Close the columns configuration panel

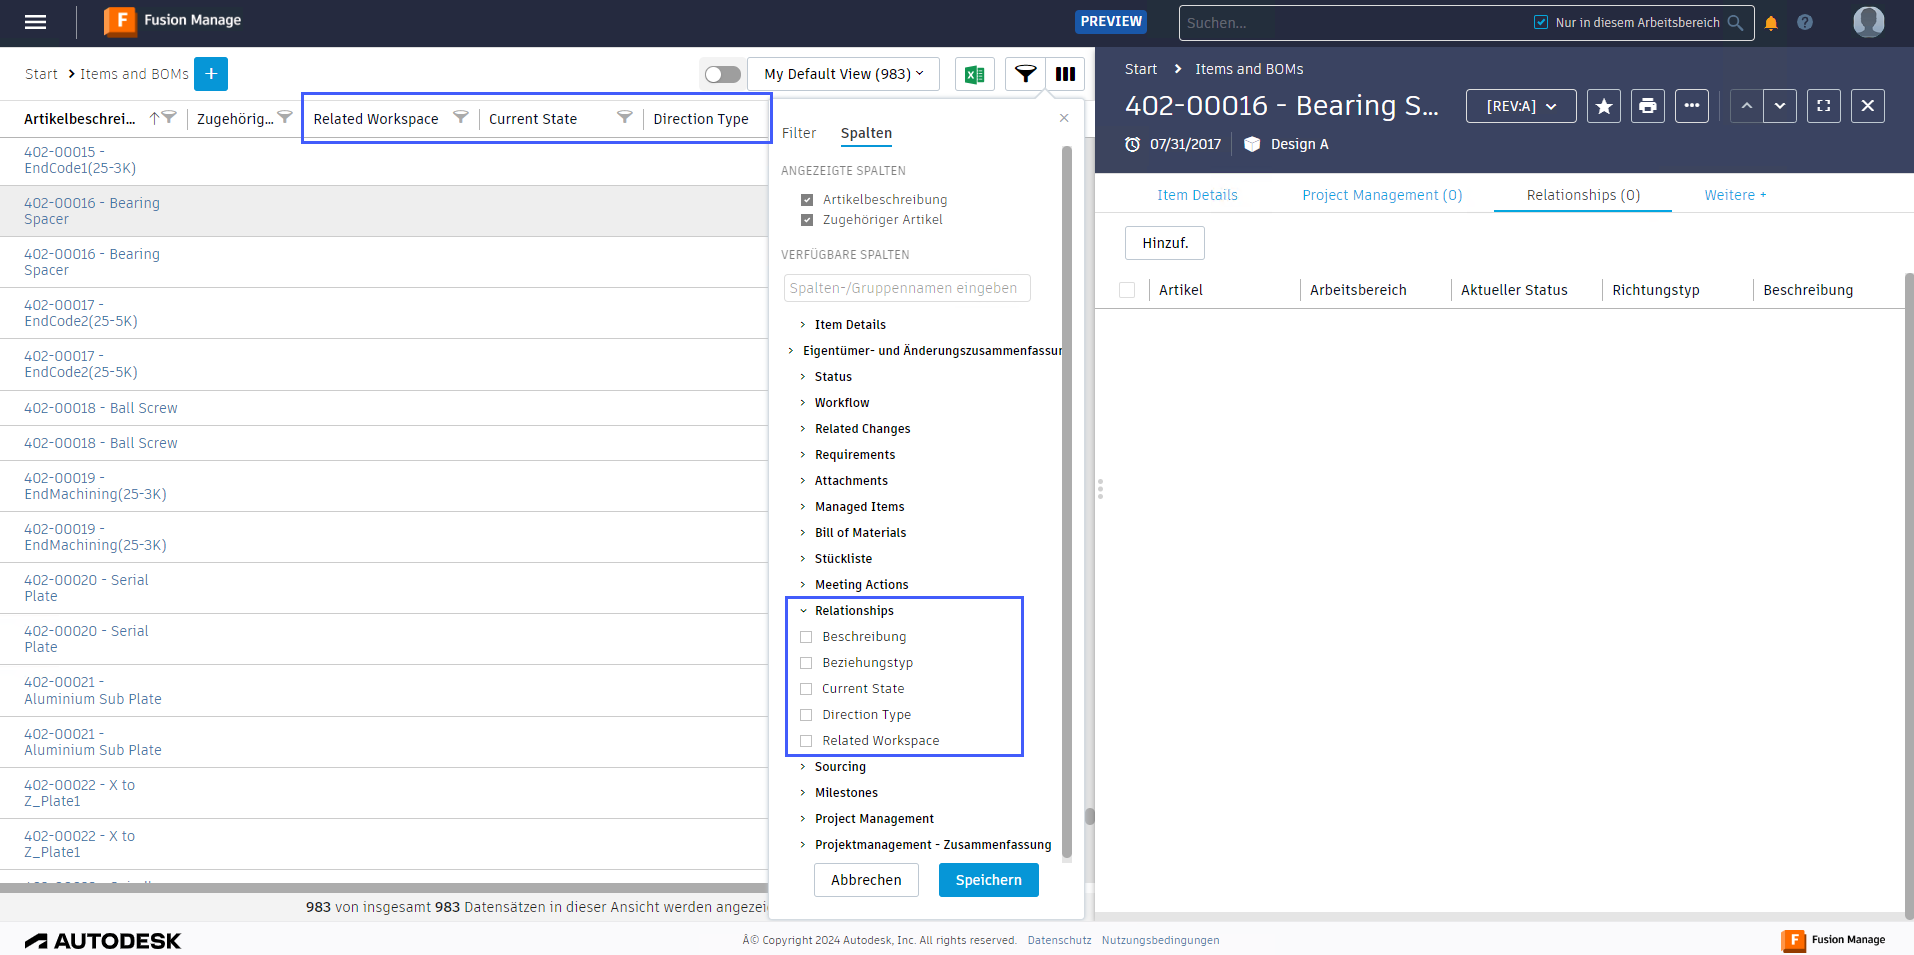click(1064, 118)
